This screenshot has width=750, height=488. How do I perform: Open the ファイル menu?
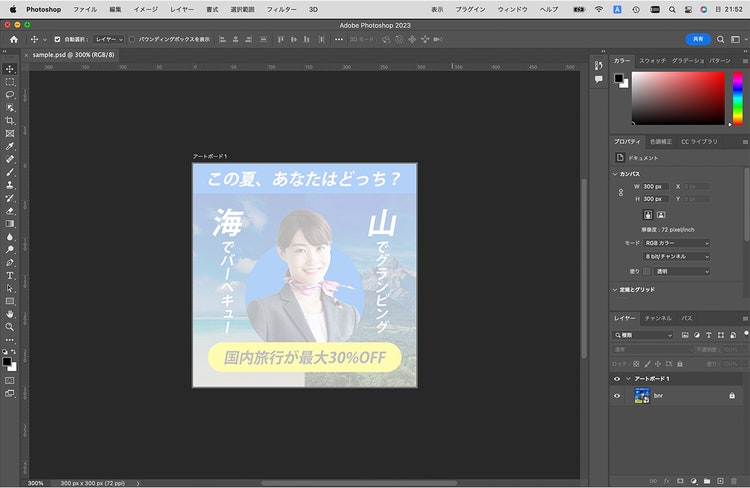(85, 9)
